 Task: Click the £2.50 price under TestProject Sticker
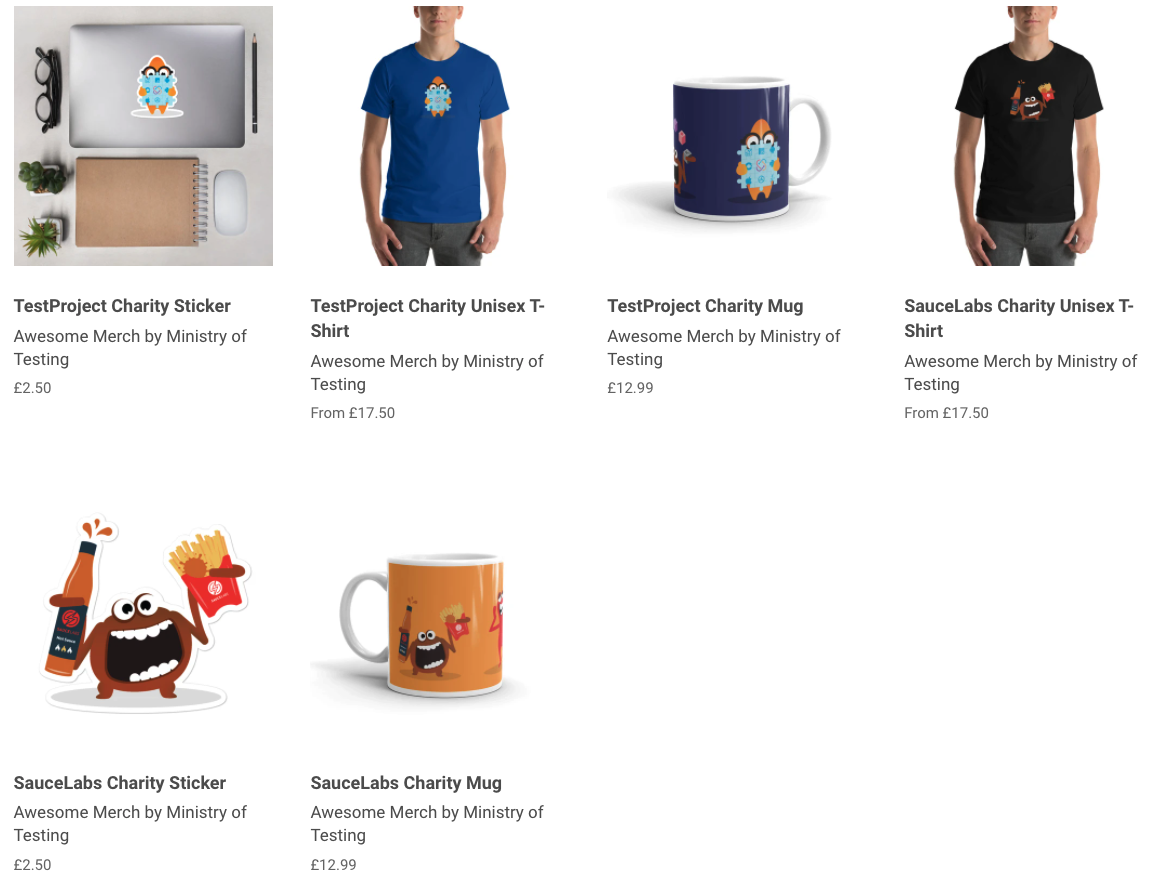(32, 388)
